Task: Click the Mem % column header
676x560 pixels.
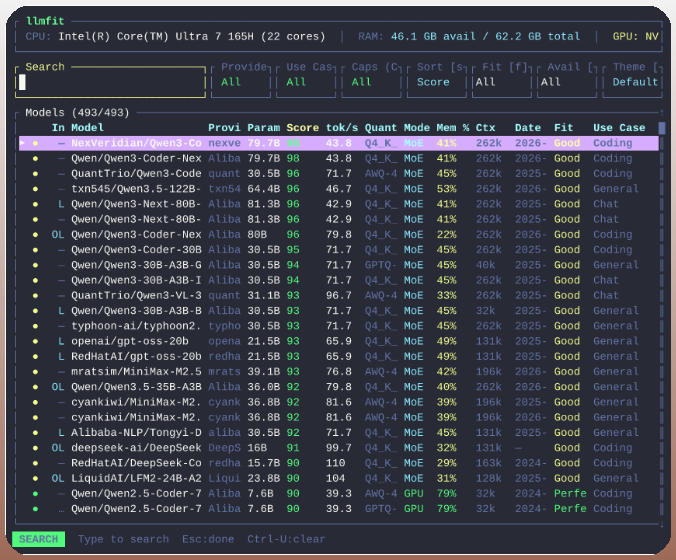Action: click(453, 128)
